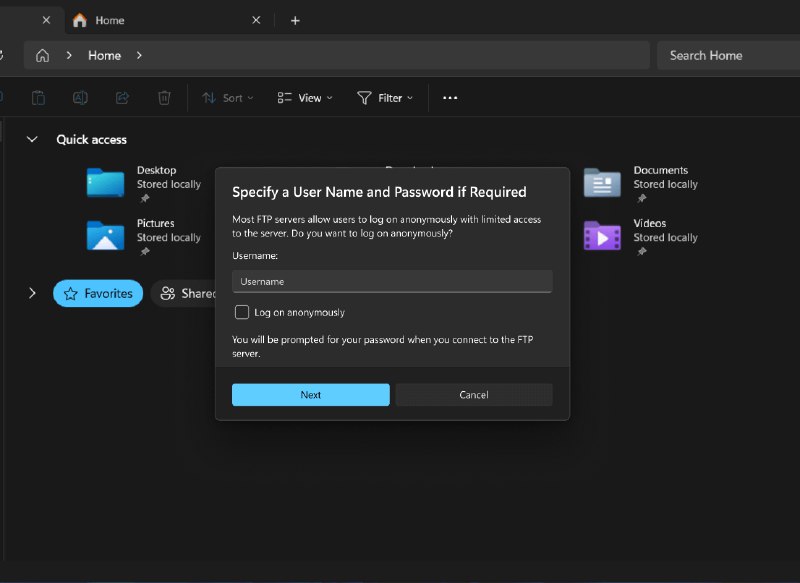
Task: Open the See more three-dot menu
Action: tap(450, 98)
